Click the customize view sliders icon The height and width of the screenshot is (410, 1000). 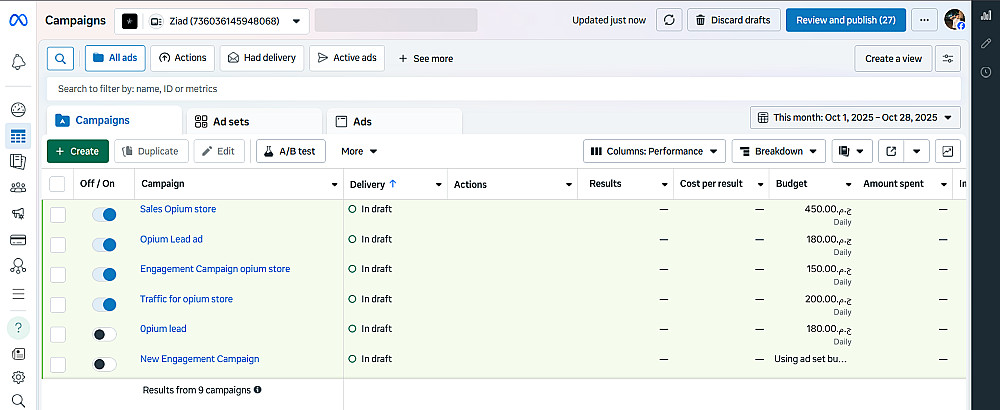[x=948, y=58]
